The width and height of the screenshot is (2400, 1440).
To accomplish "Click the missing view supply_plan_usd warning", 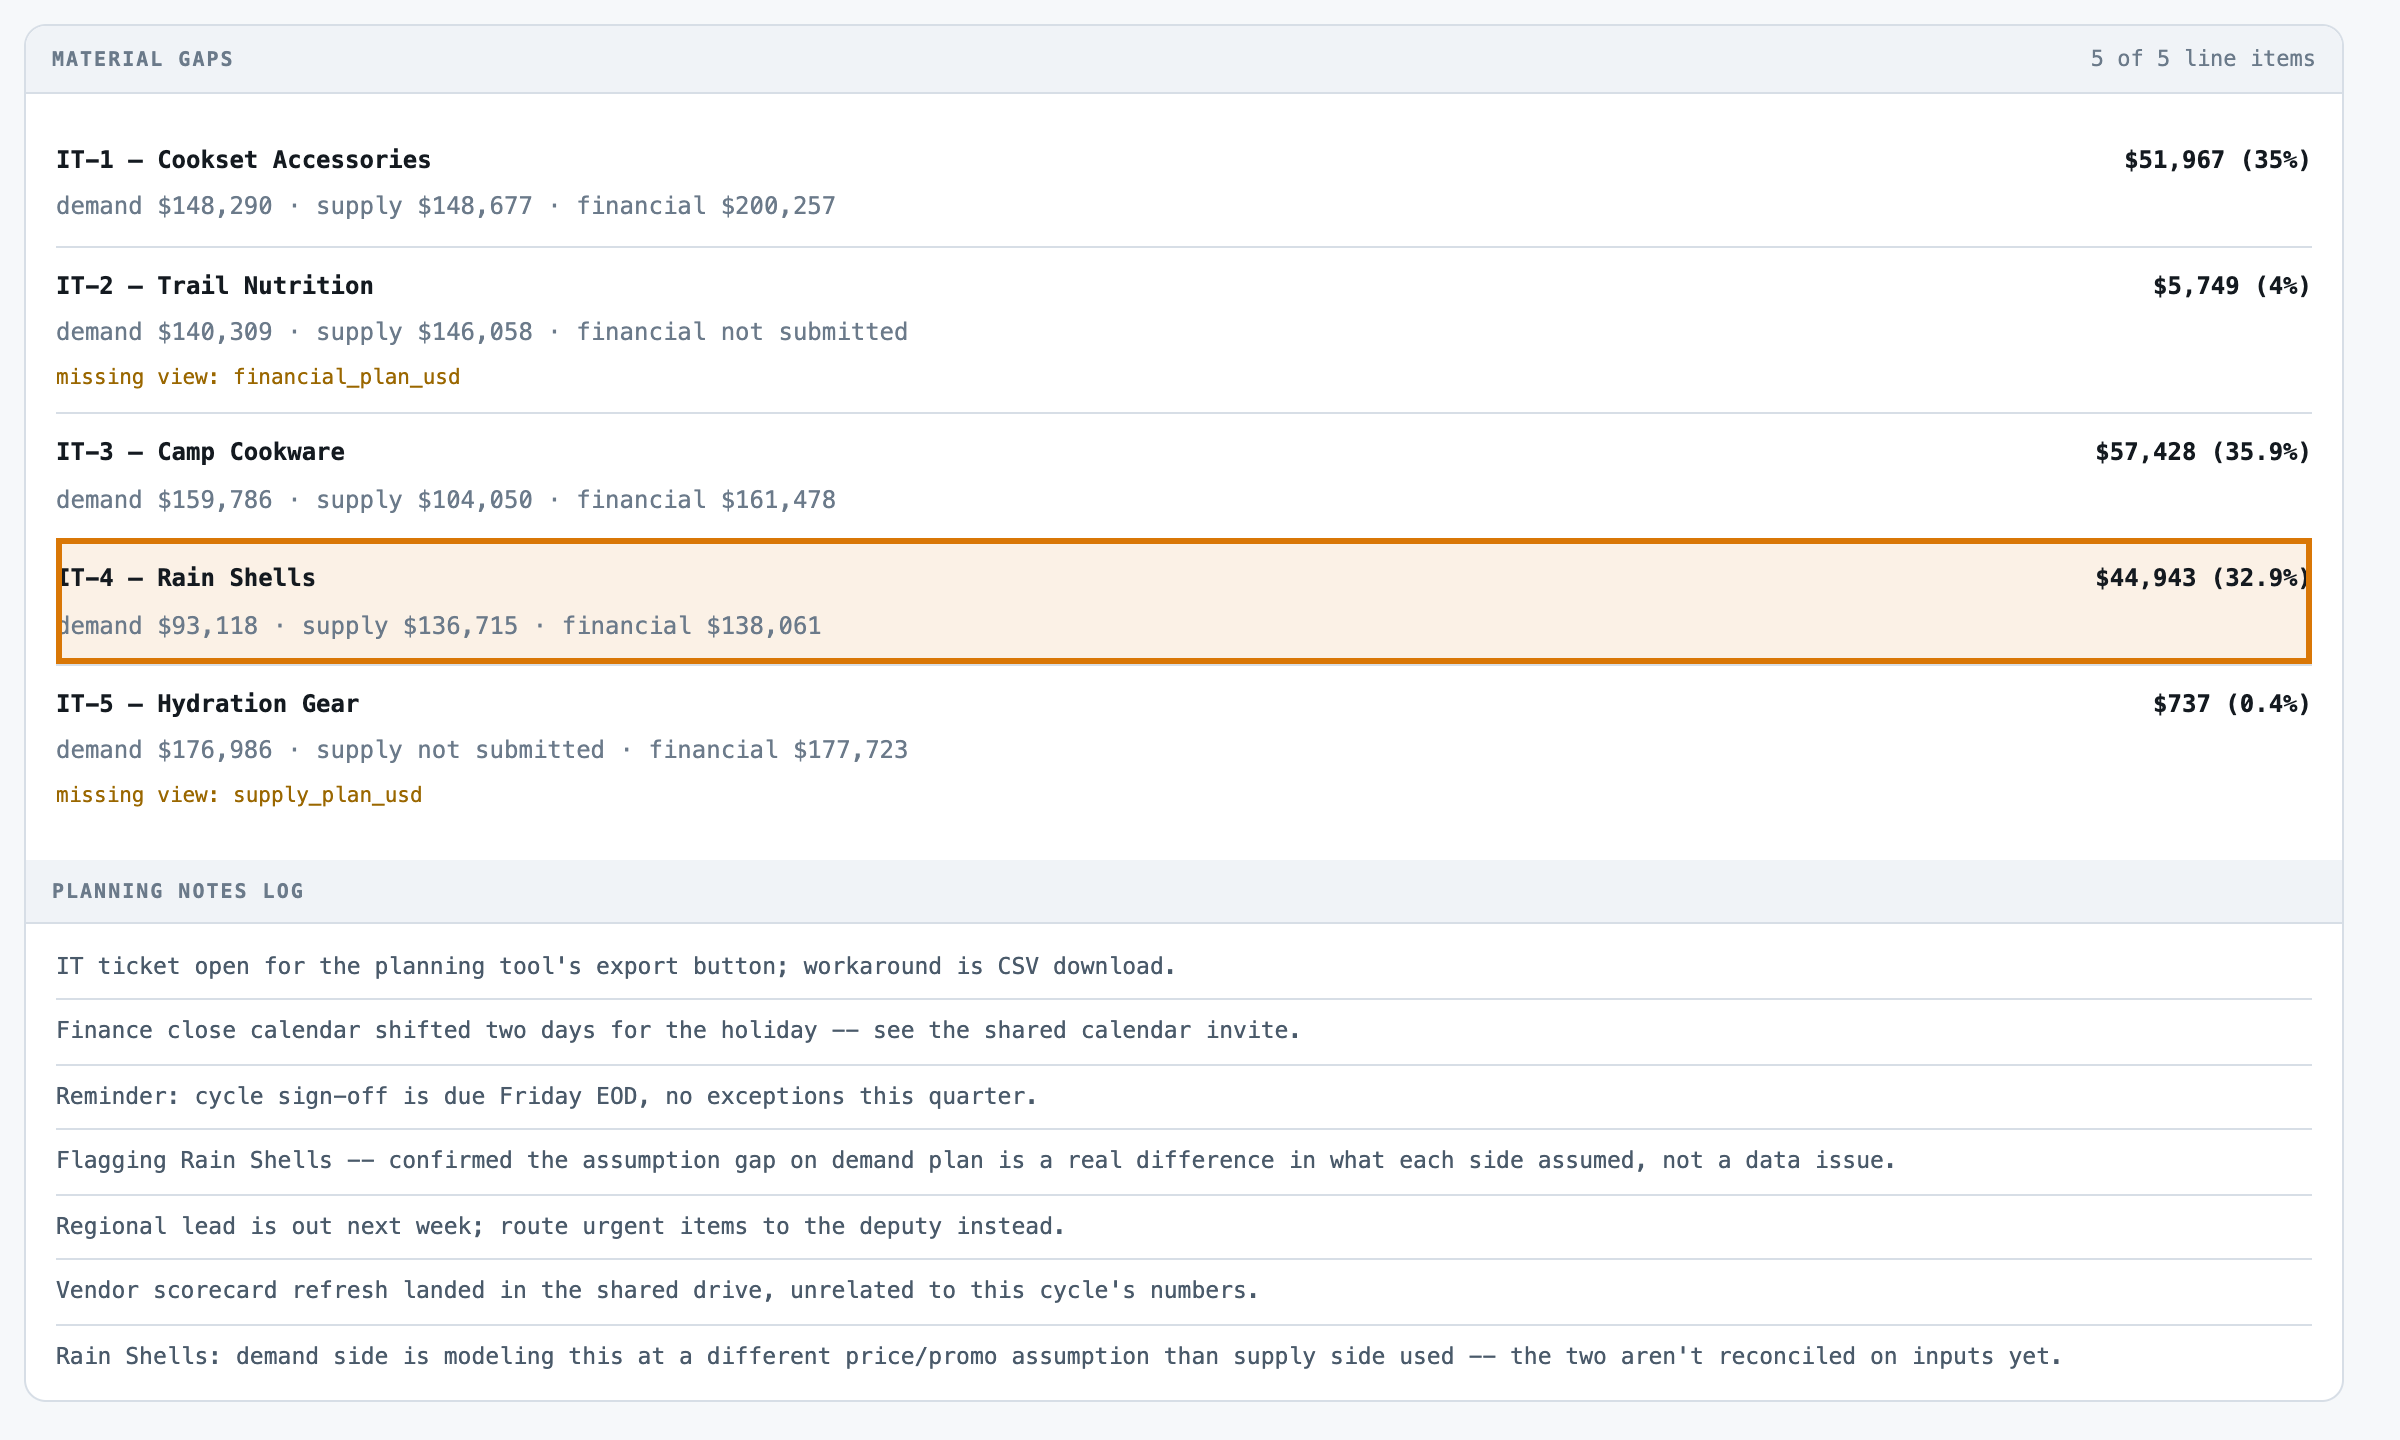I will click(239, 795).
